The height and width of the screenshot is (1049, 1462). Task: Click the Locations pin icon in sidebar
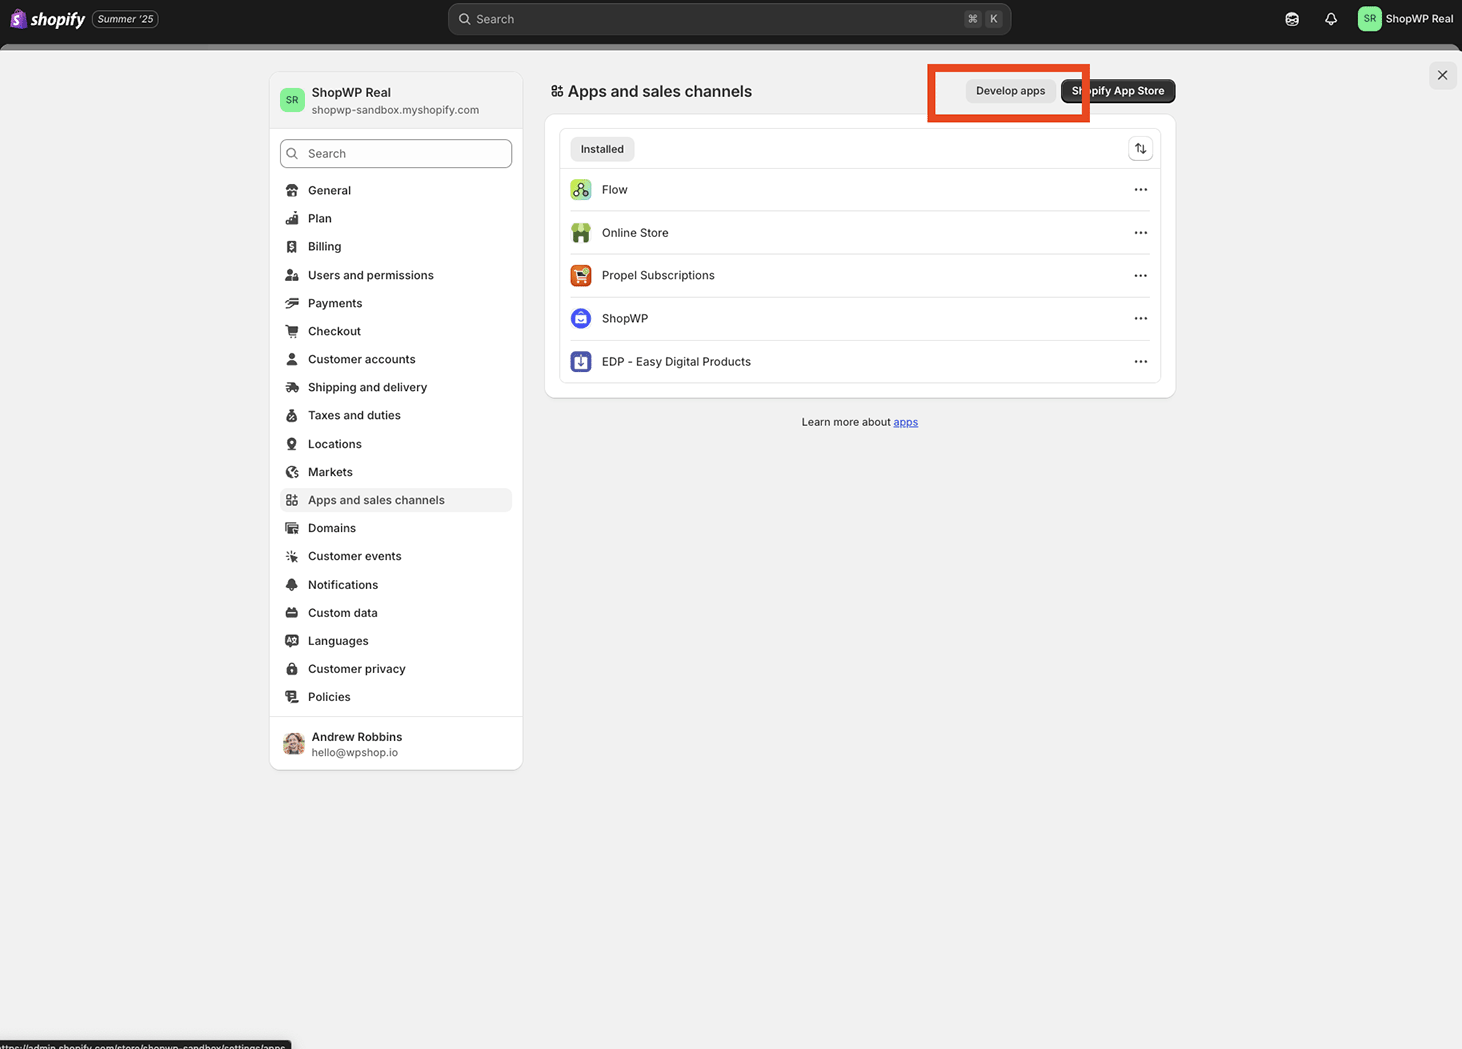pyautogui.click(x=292, y=444)
